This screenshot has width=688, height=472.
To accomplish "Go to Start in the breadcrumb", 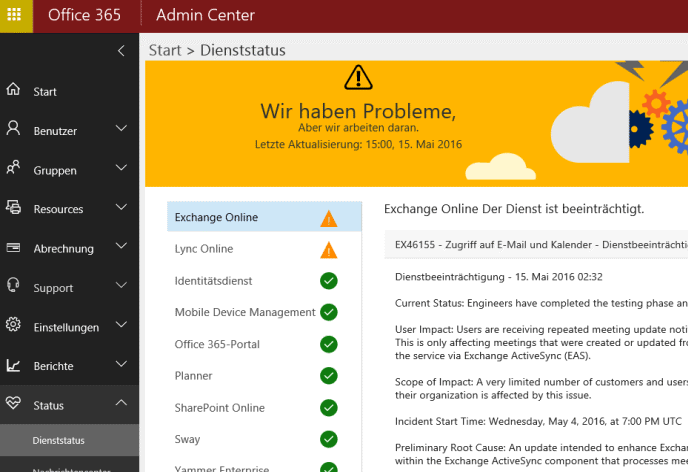I will (165, 50).
